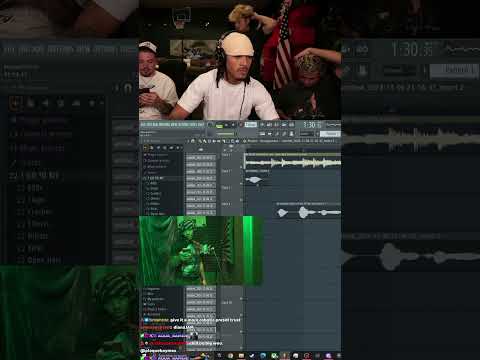Click the fifth view-shortcut icon in lower toolbar
Image resolution: width=480 pixels, height=360 pixels.
[291, 134]
